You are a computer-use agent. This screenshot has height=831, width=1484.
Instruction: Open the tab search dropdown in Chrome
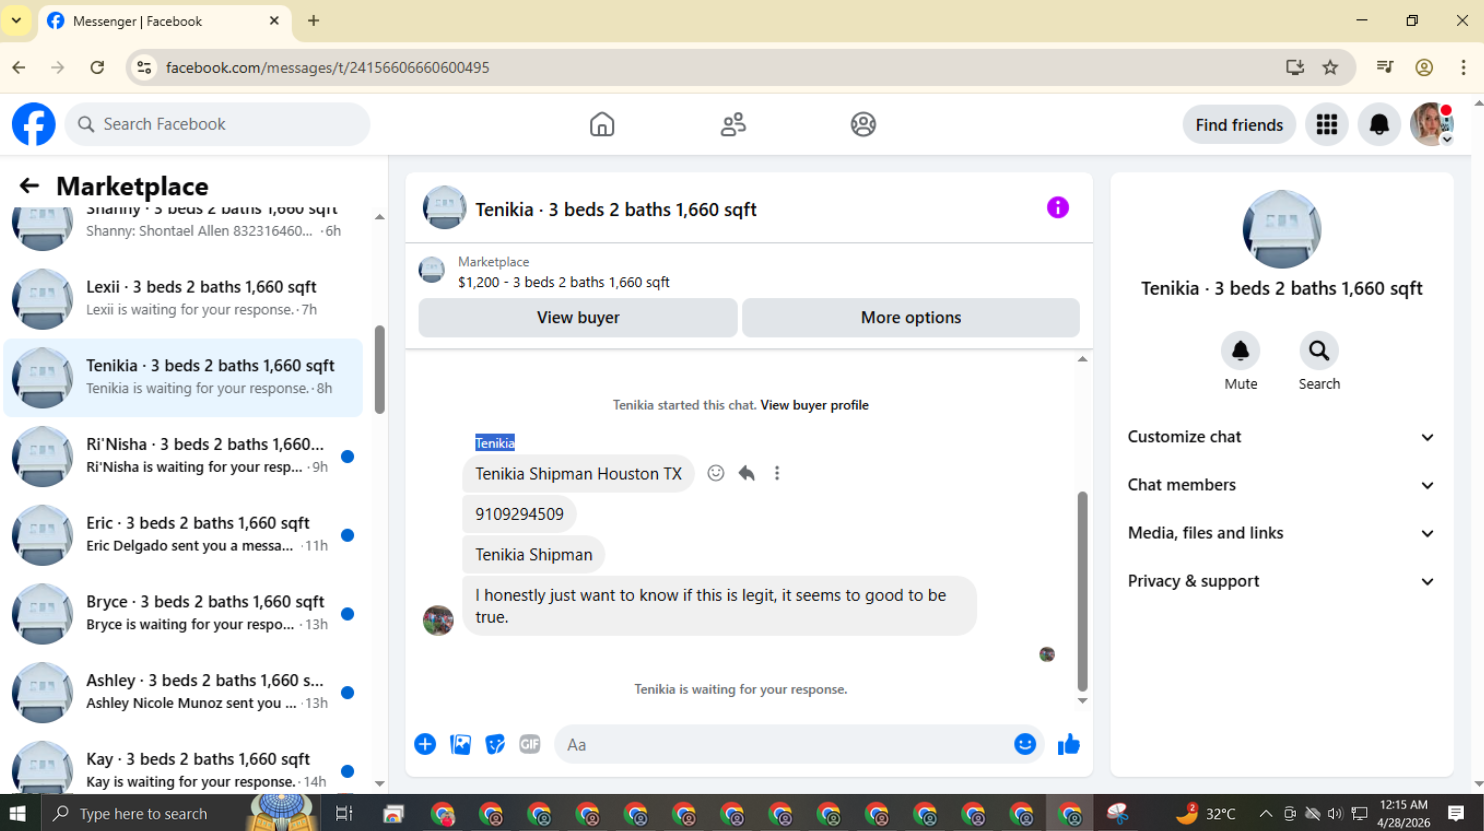[17, 20]
